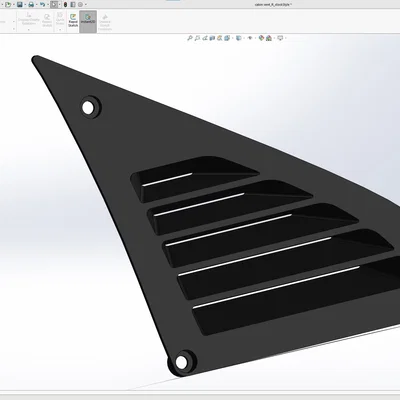Expand the View Settings dropdown arrow
The height and width of the screenshot is (400, 400).
(286, 38)
